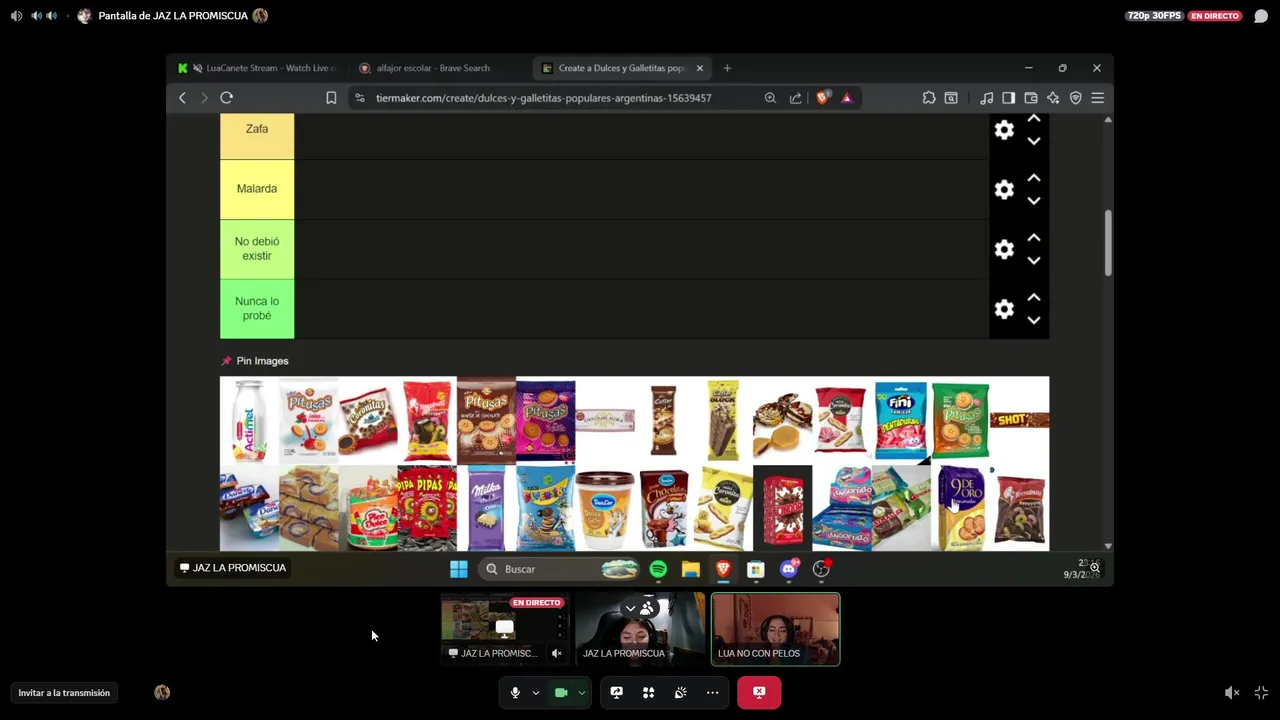
Task: Open Brave Leo AI sparkle icon
Action: (x=1053, y=98)
